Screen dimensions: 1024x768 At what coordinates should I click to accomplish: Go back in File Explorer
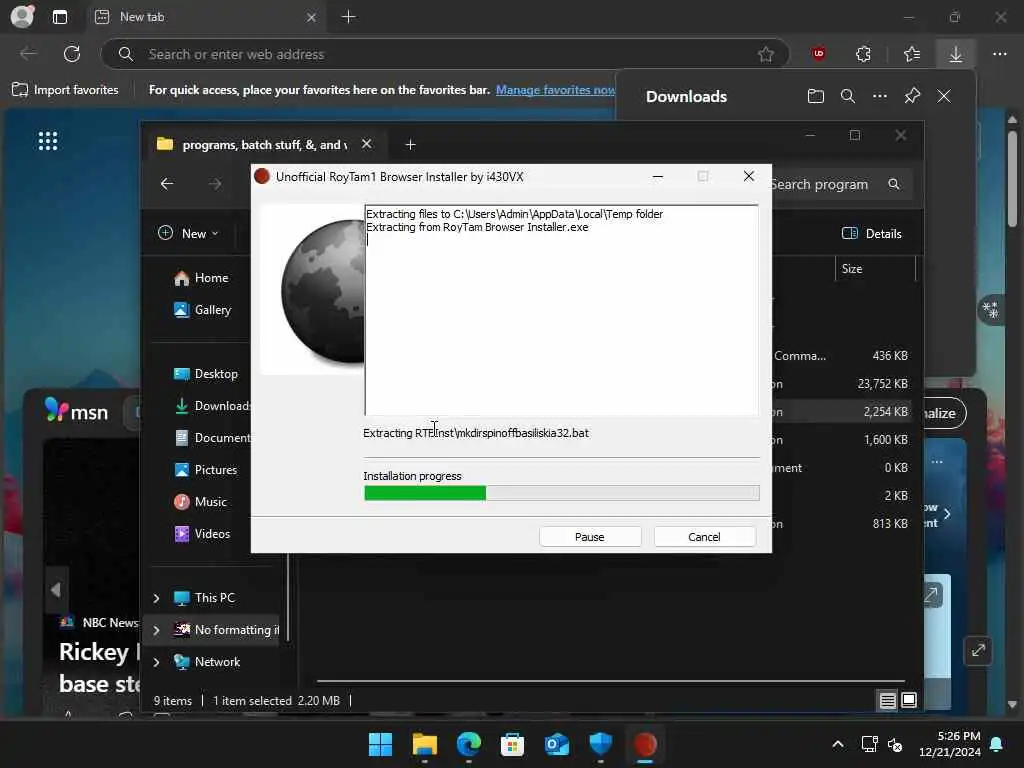167,184
